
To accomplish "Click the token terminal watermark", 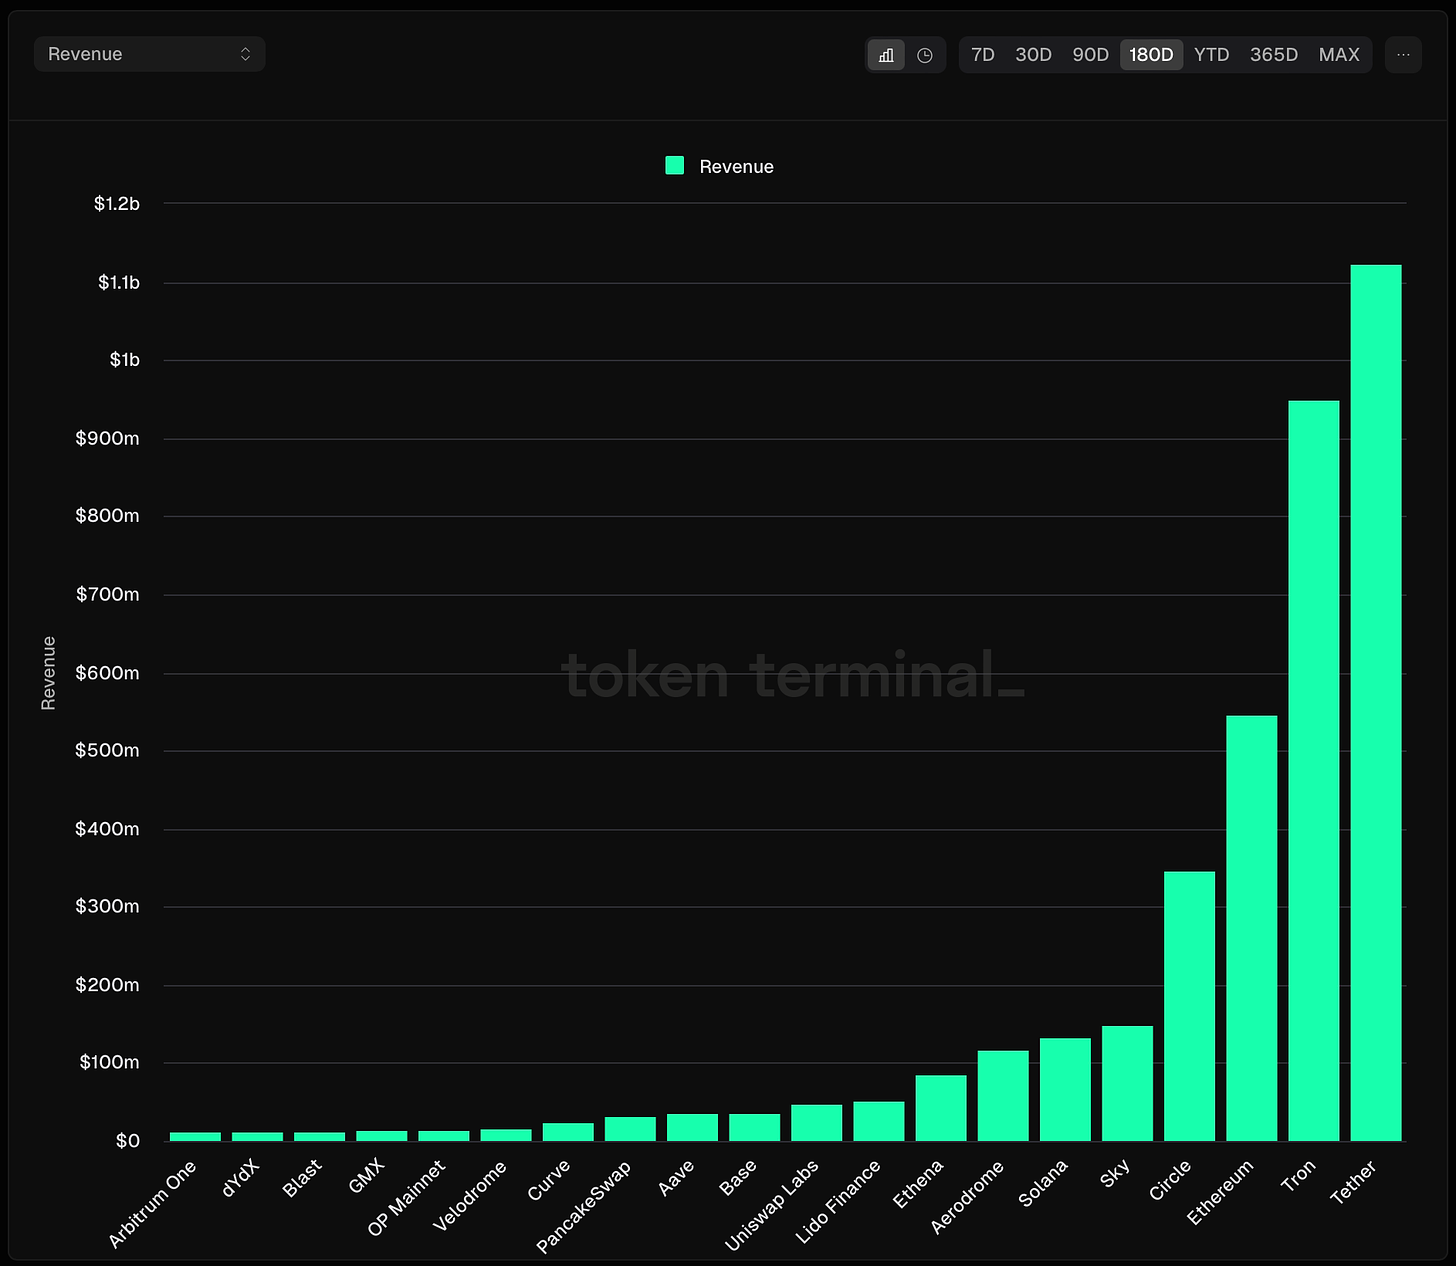I will coord(793,676).
